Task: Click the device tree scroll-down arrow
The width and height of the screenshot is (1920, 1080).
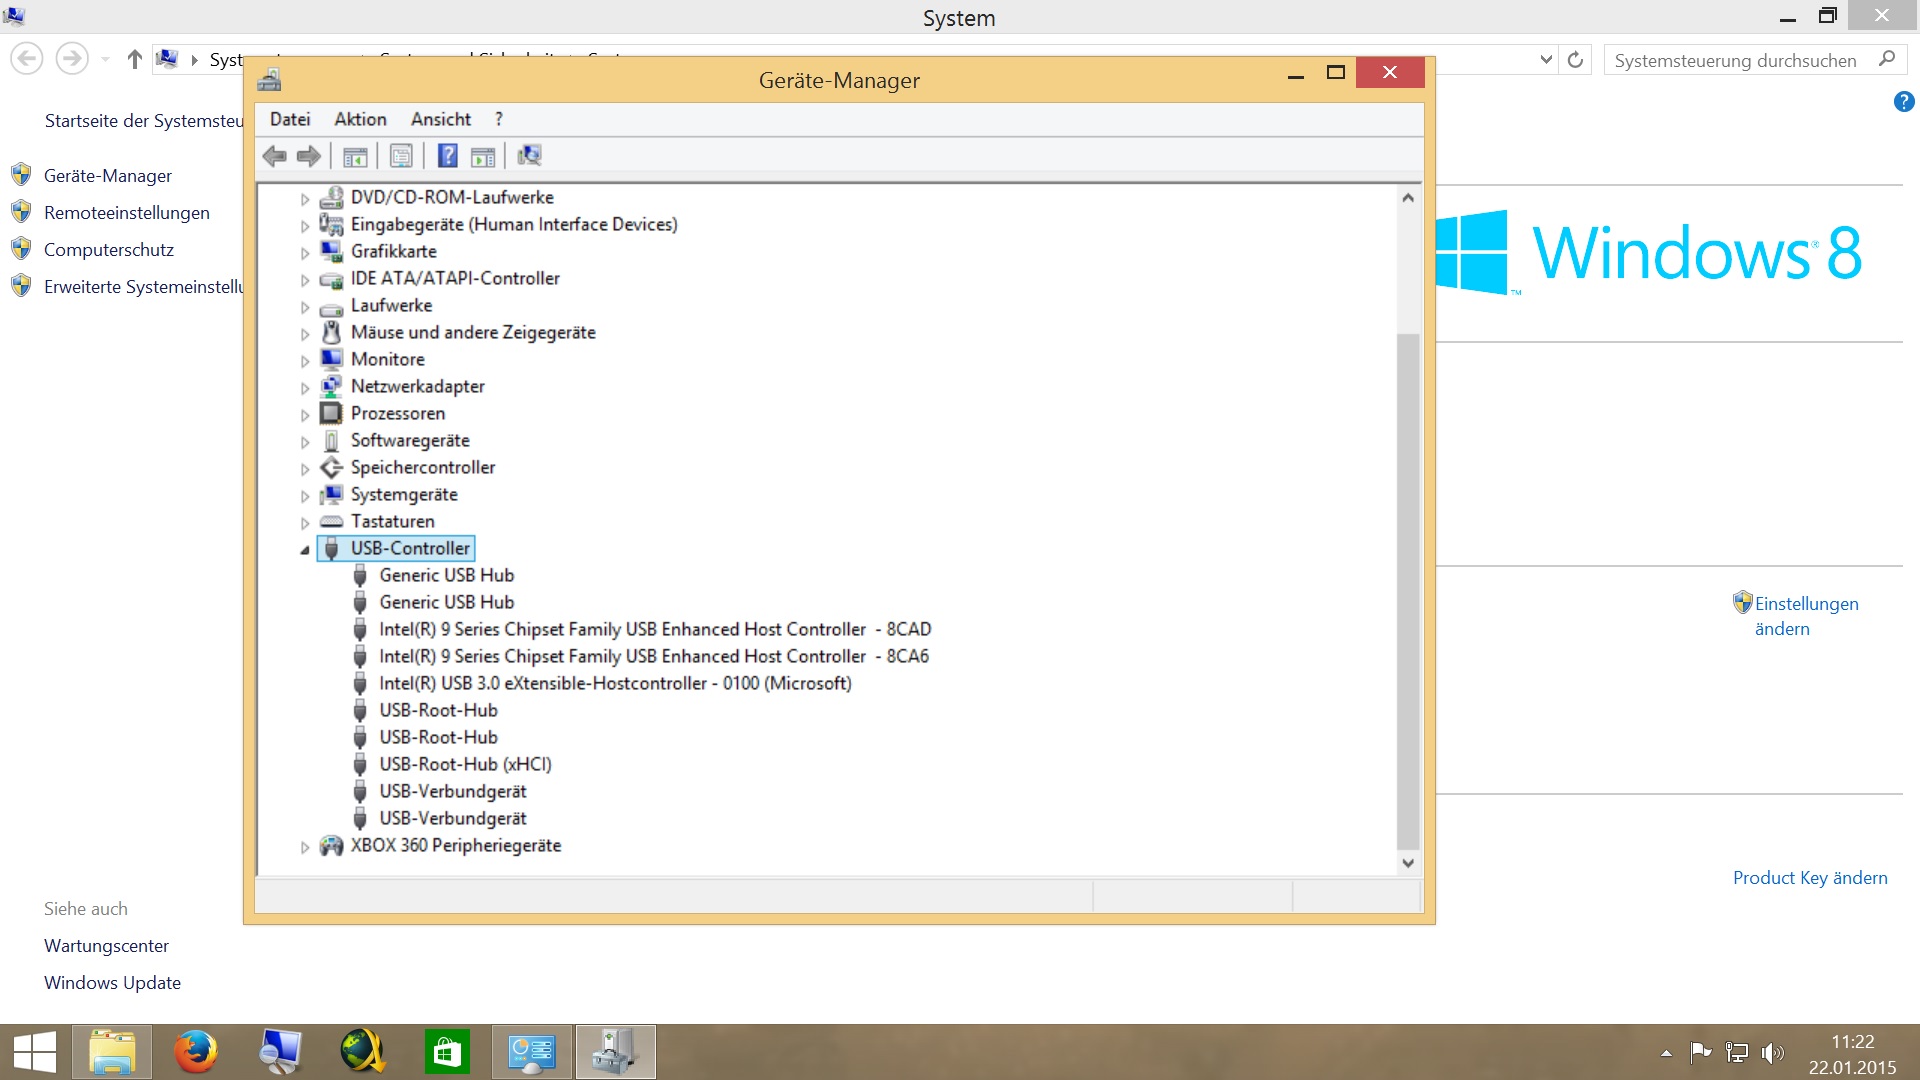Action: tap(1408, 863)
